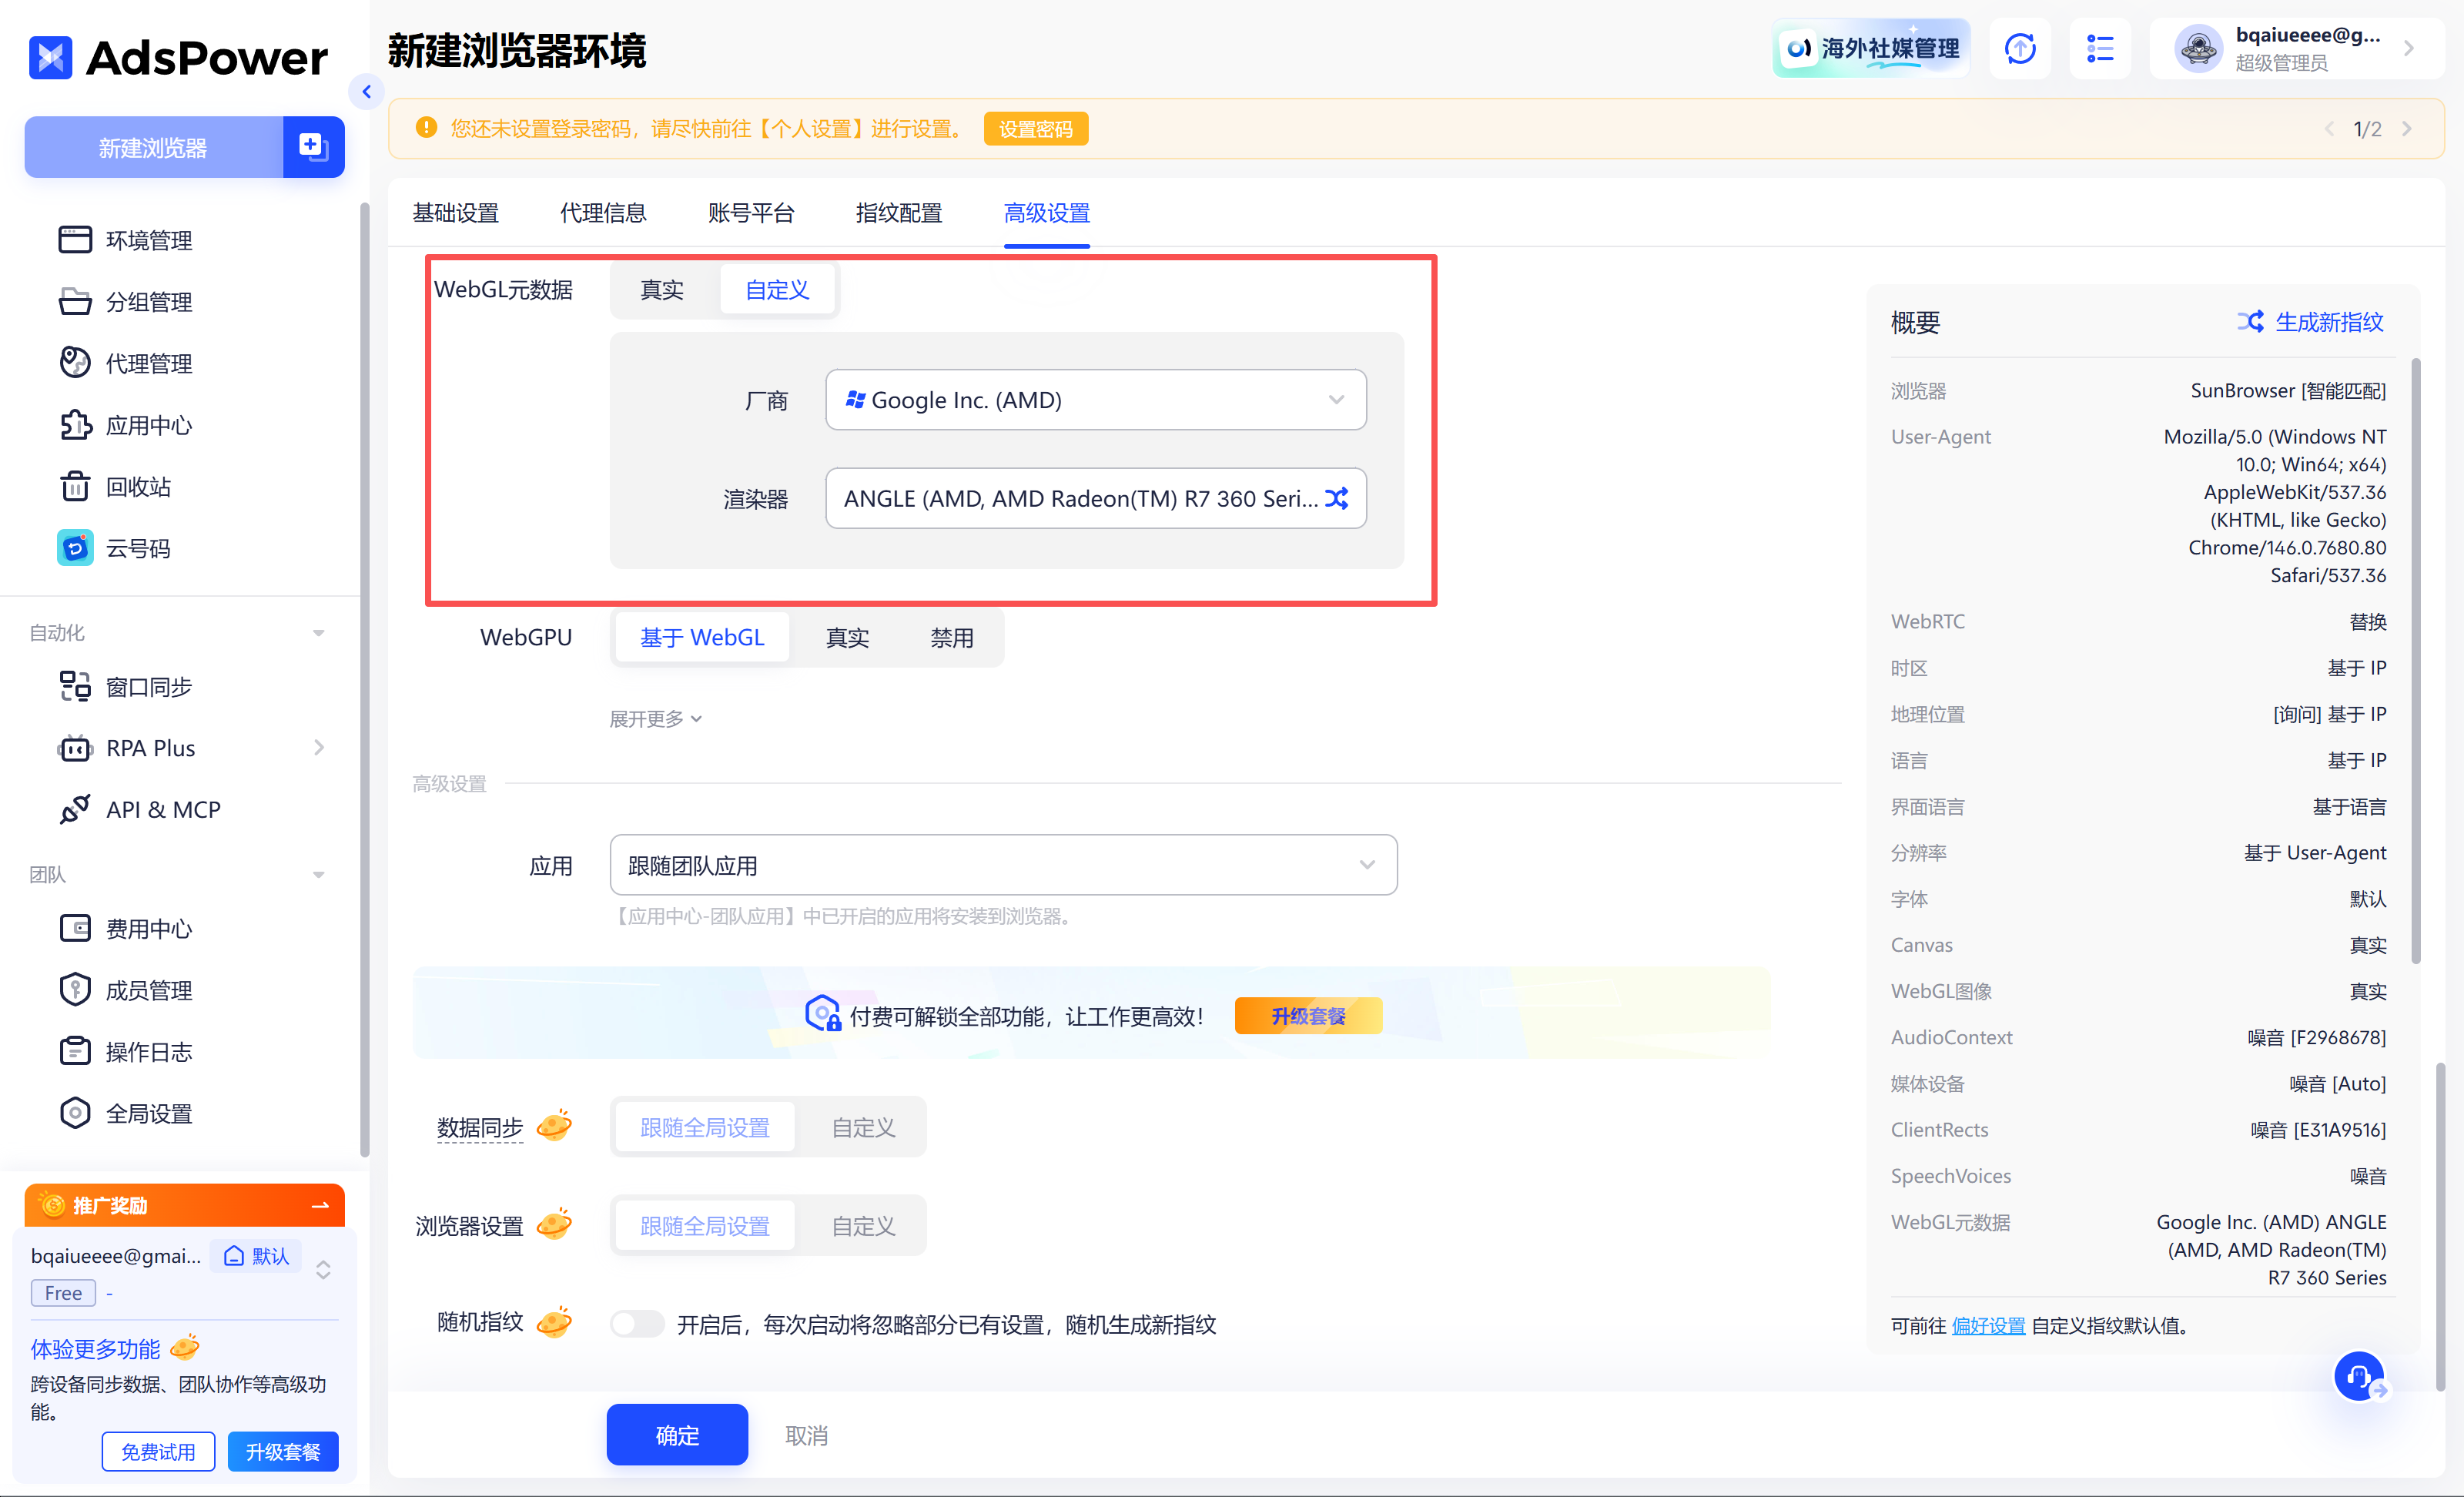
Task: Open the batch-create icon beside 新建浏览器
Action: coord(313,147)
